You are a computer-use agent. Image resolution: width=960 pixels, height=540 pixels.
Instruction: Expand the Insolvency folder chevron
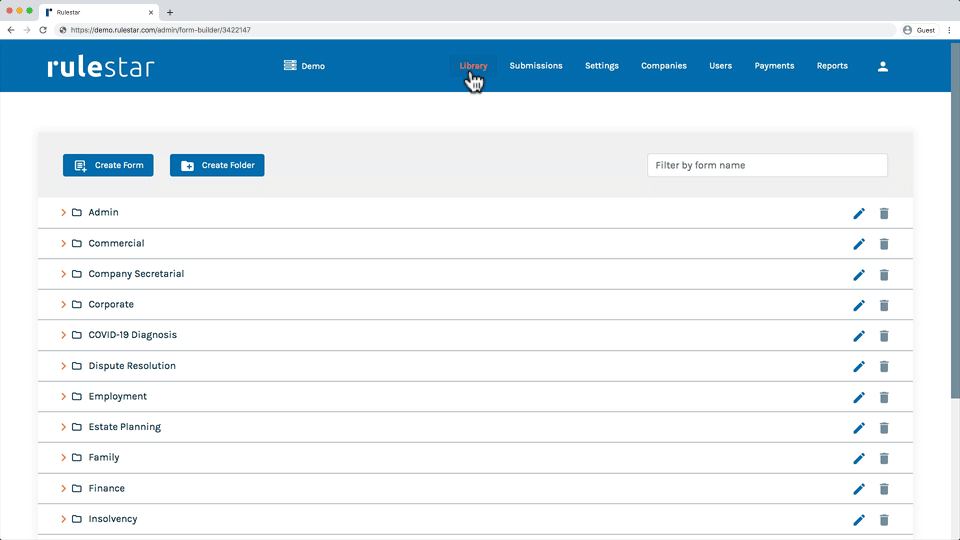[63, 519]
